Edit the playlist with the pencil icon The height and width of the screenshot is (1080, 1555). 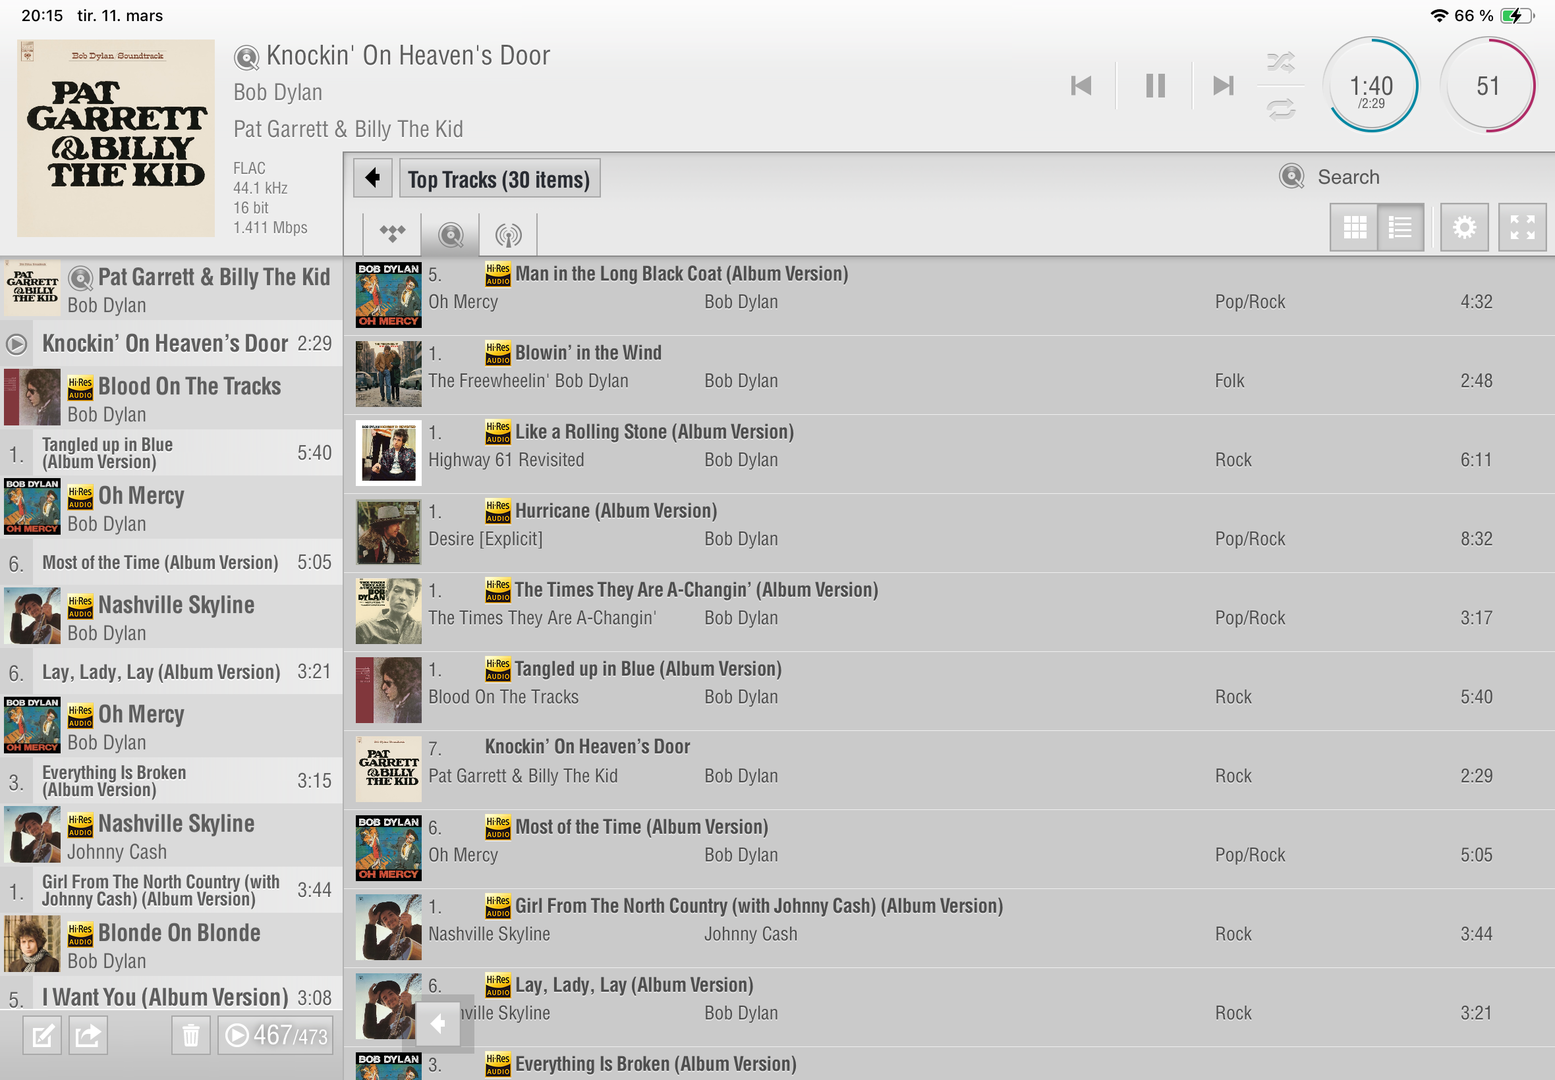tap(42, 1036)
